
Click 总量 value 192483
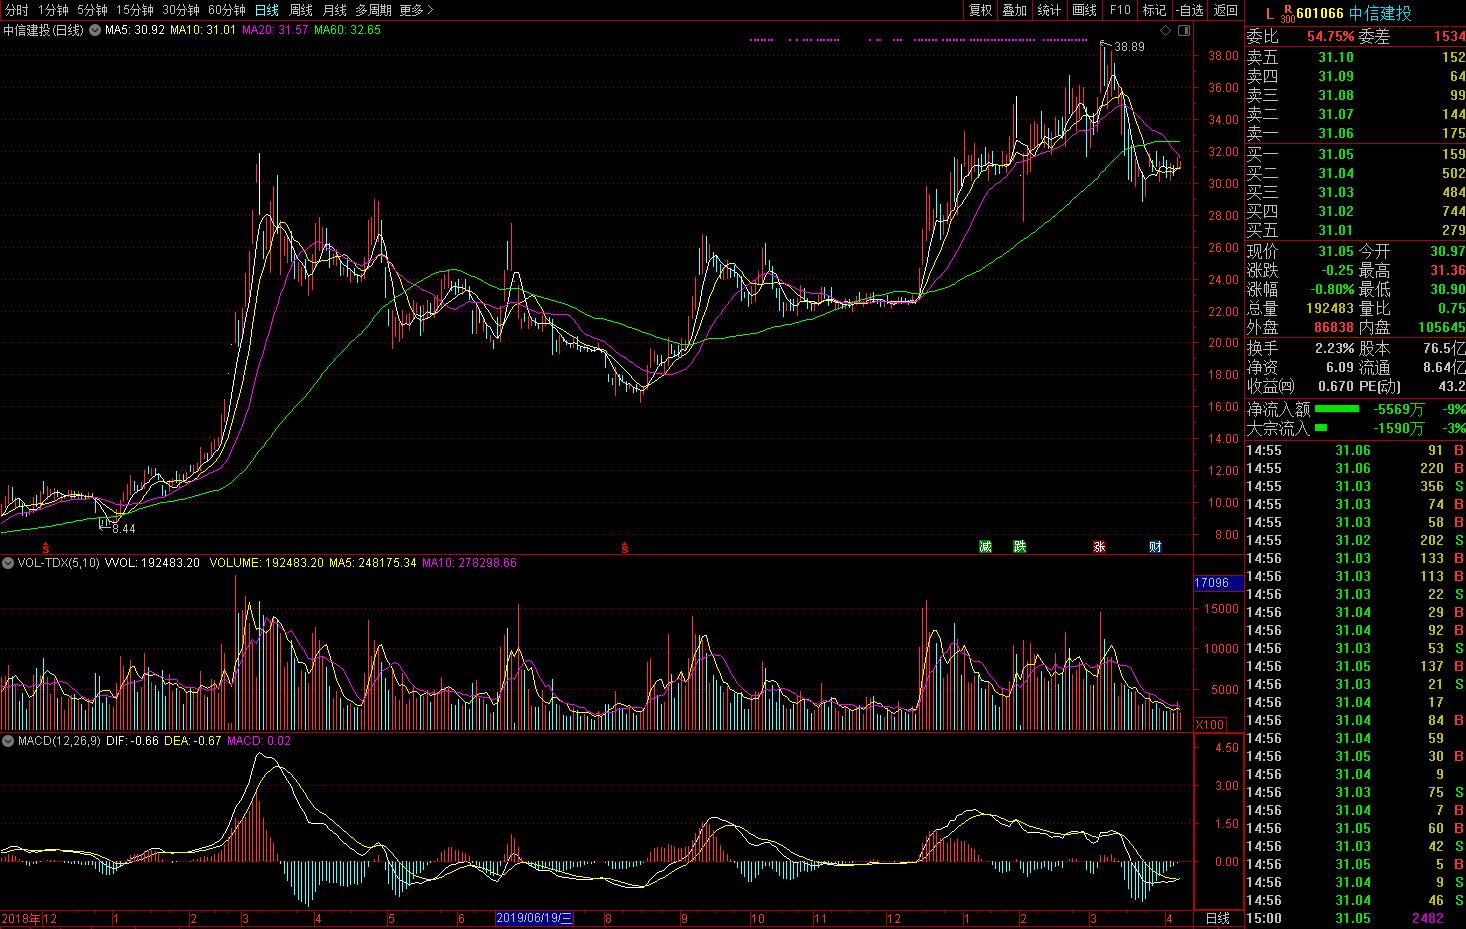1330,308
